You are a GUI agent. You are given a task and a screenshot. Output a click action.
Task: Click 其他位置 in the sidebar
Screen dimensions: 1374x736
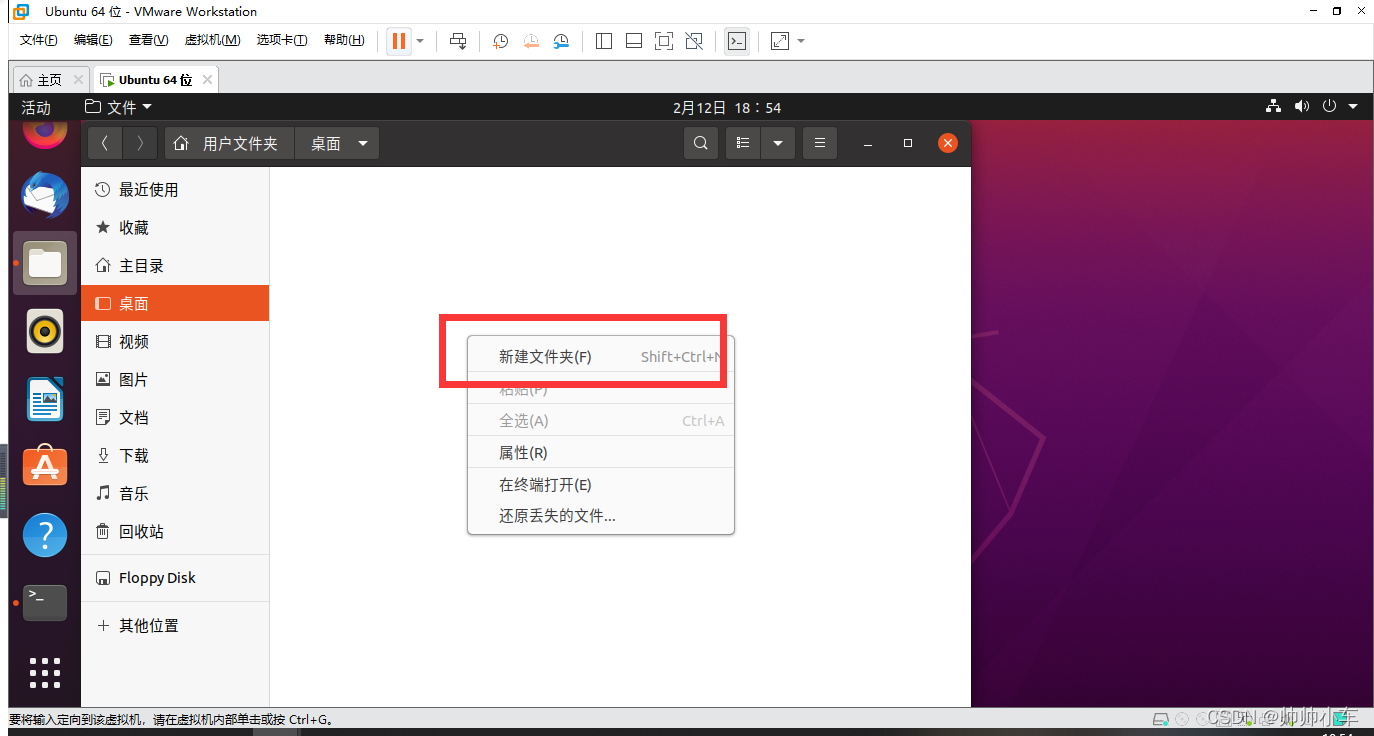[175, 626]
